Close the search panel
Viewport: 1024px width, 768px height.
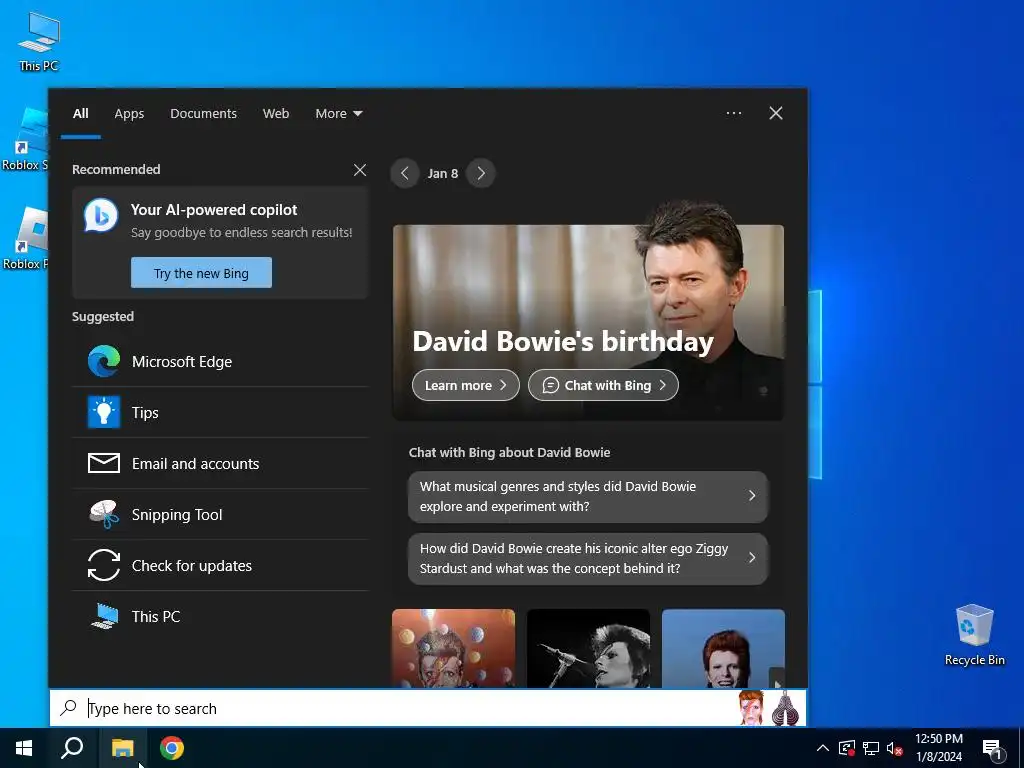[x=776, y=113]
